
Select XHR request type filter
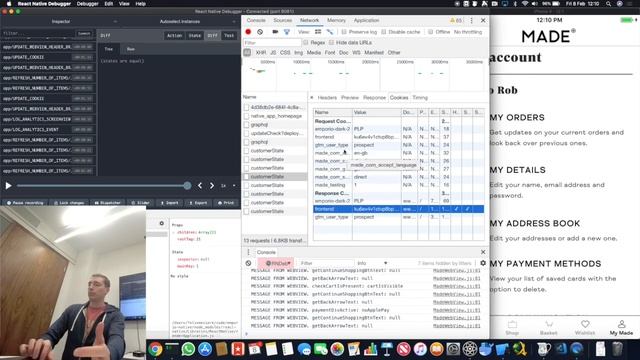261,53
